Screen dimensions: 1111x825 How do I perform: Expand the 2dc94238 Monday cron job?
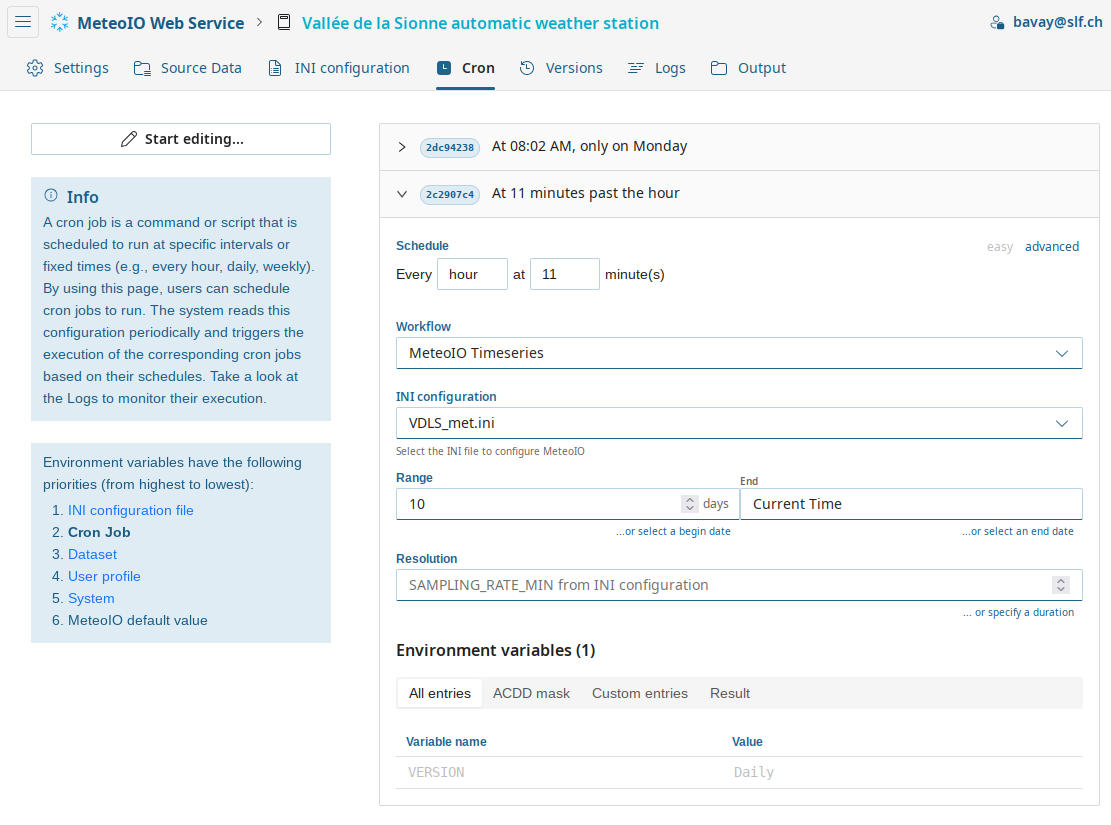point(402,147)
